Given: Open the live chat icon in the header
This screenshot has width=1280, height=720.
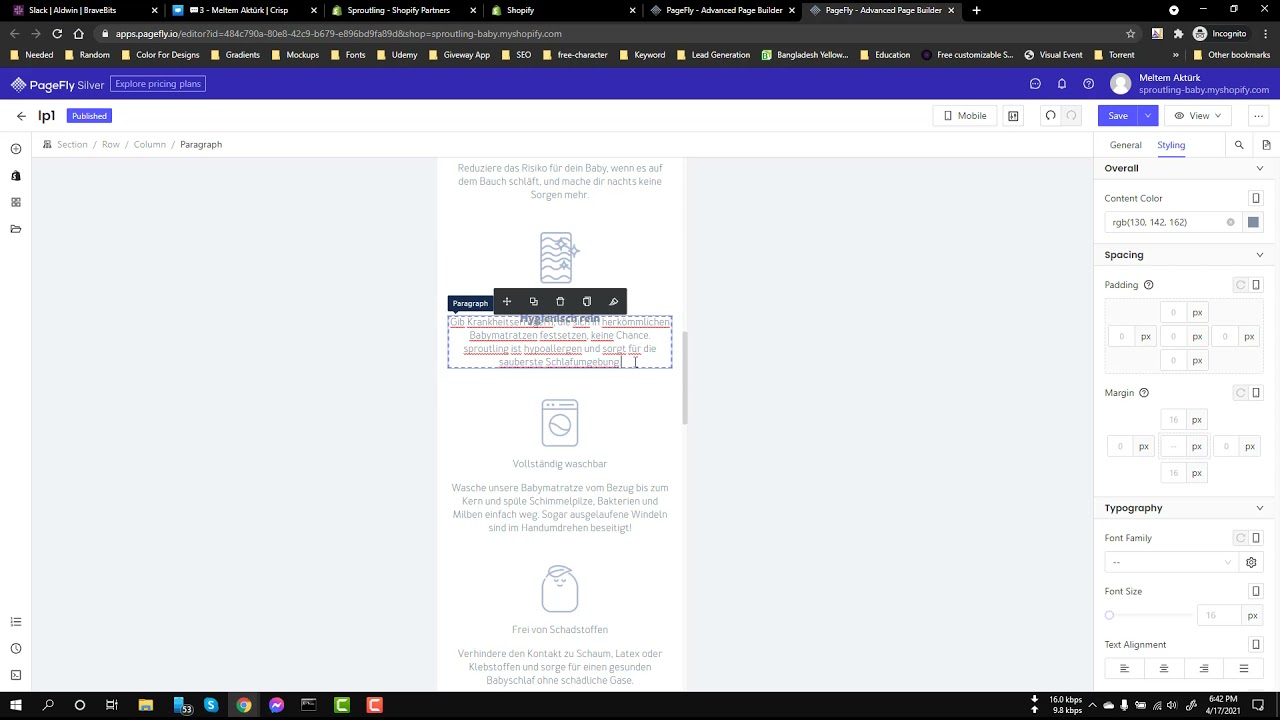Looking at the screenshot, I should 1035,84.
